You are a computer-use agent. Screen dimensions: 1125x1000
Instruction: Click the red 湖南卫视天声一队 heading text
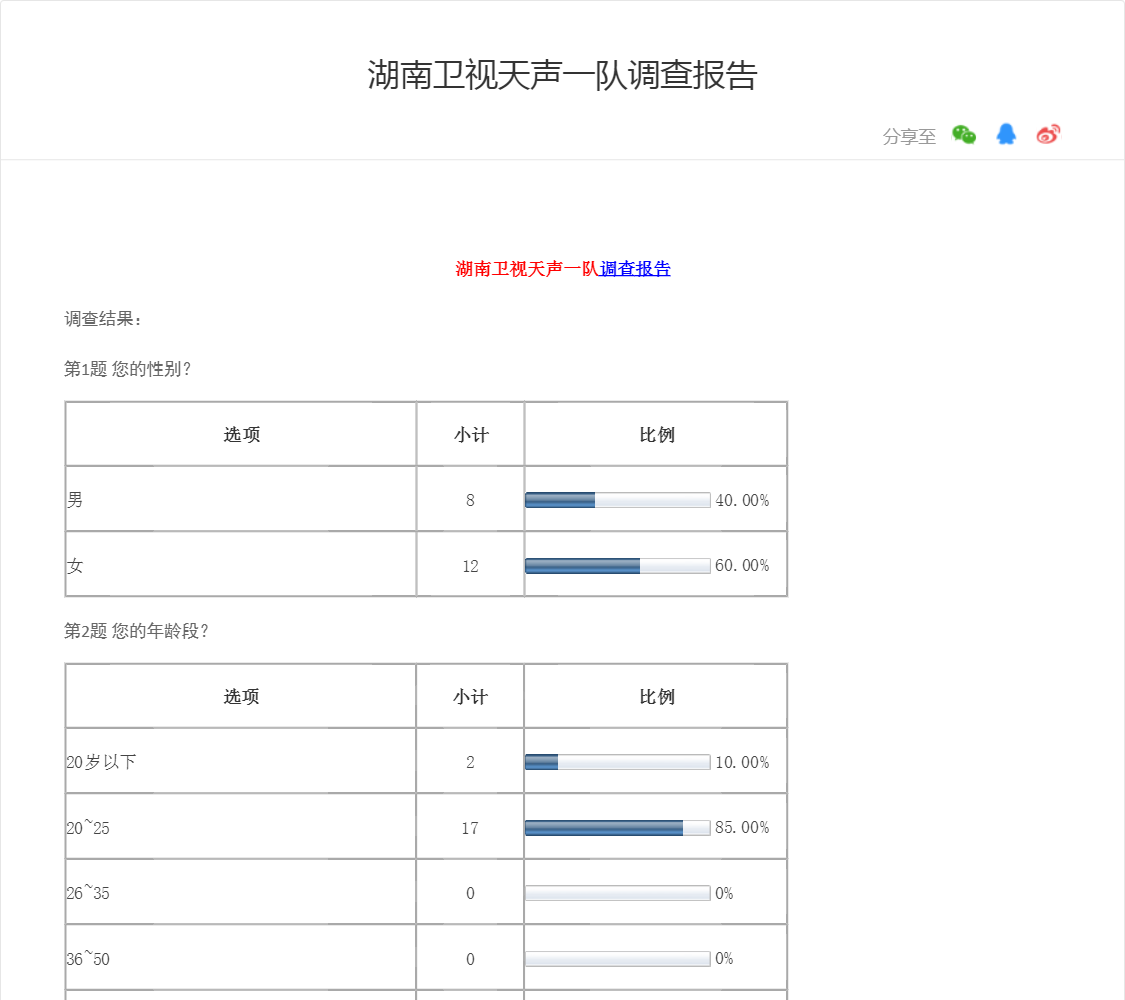pos(527,269)
